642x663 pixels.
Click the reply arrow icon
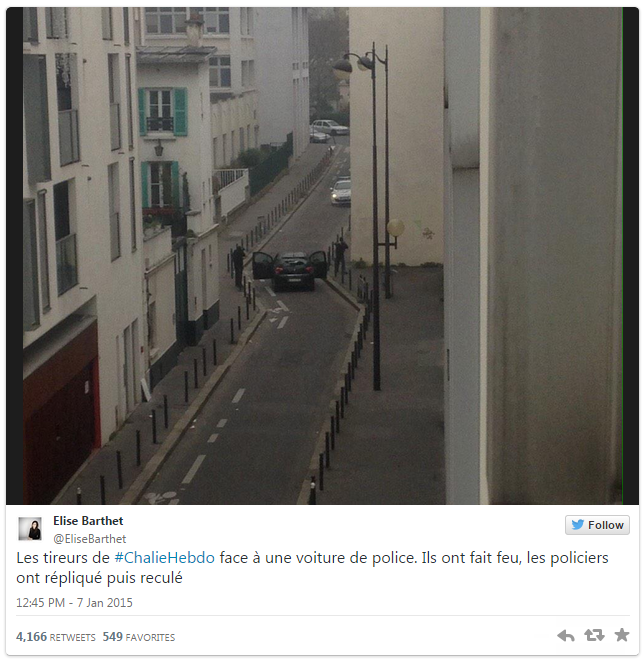(x=565, y=635)
